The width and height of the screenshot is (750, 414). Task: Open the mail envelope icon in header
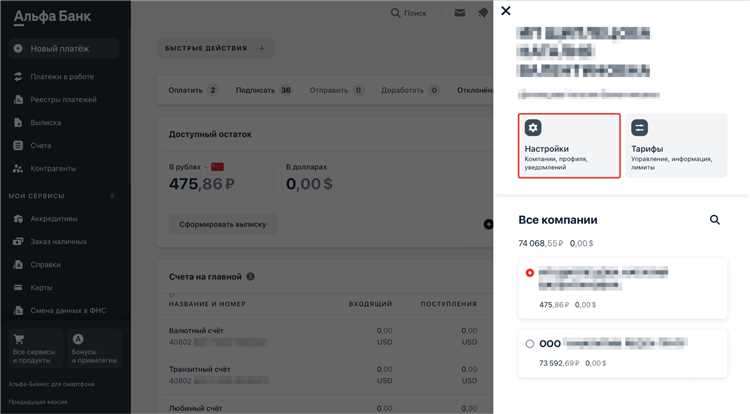click(x=460, y=13)
